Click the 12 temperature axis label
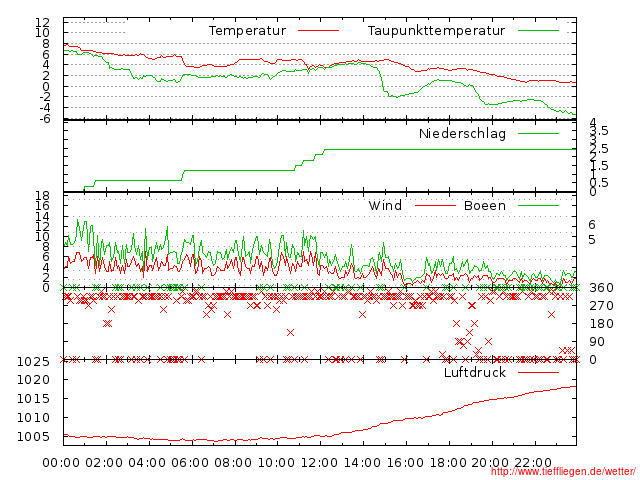Screen dimensions: 640x480 [42, 22]
